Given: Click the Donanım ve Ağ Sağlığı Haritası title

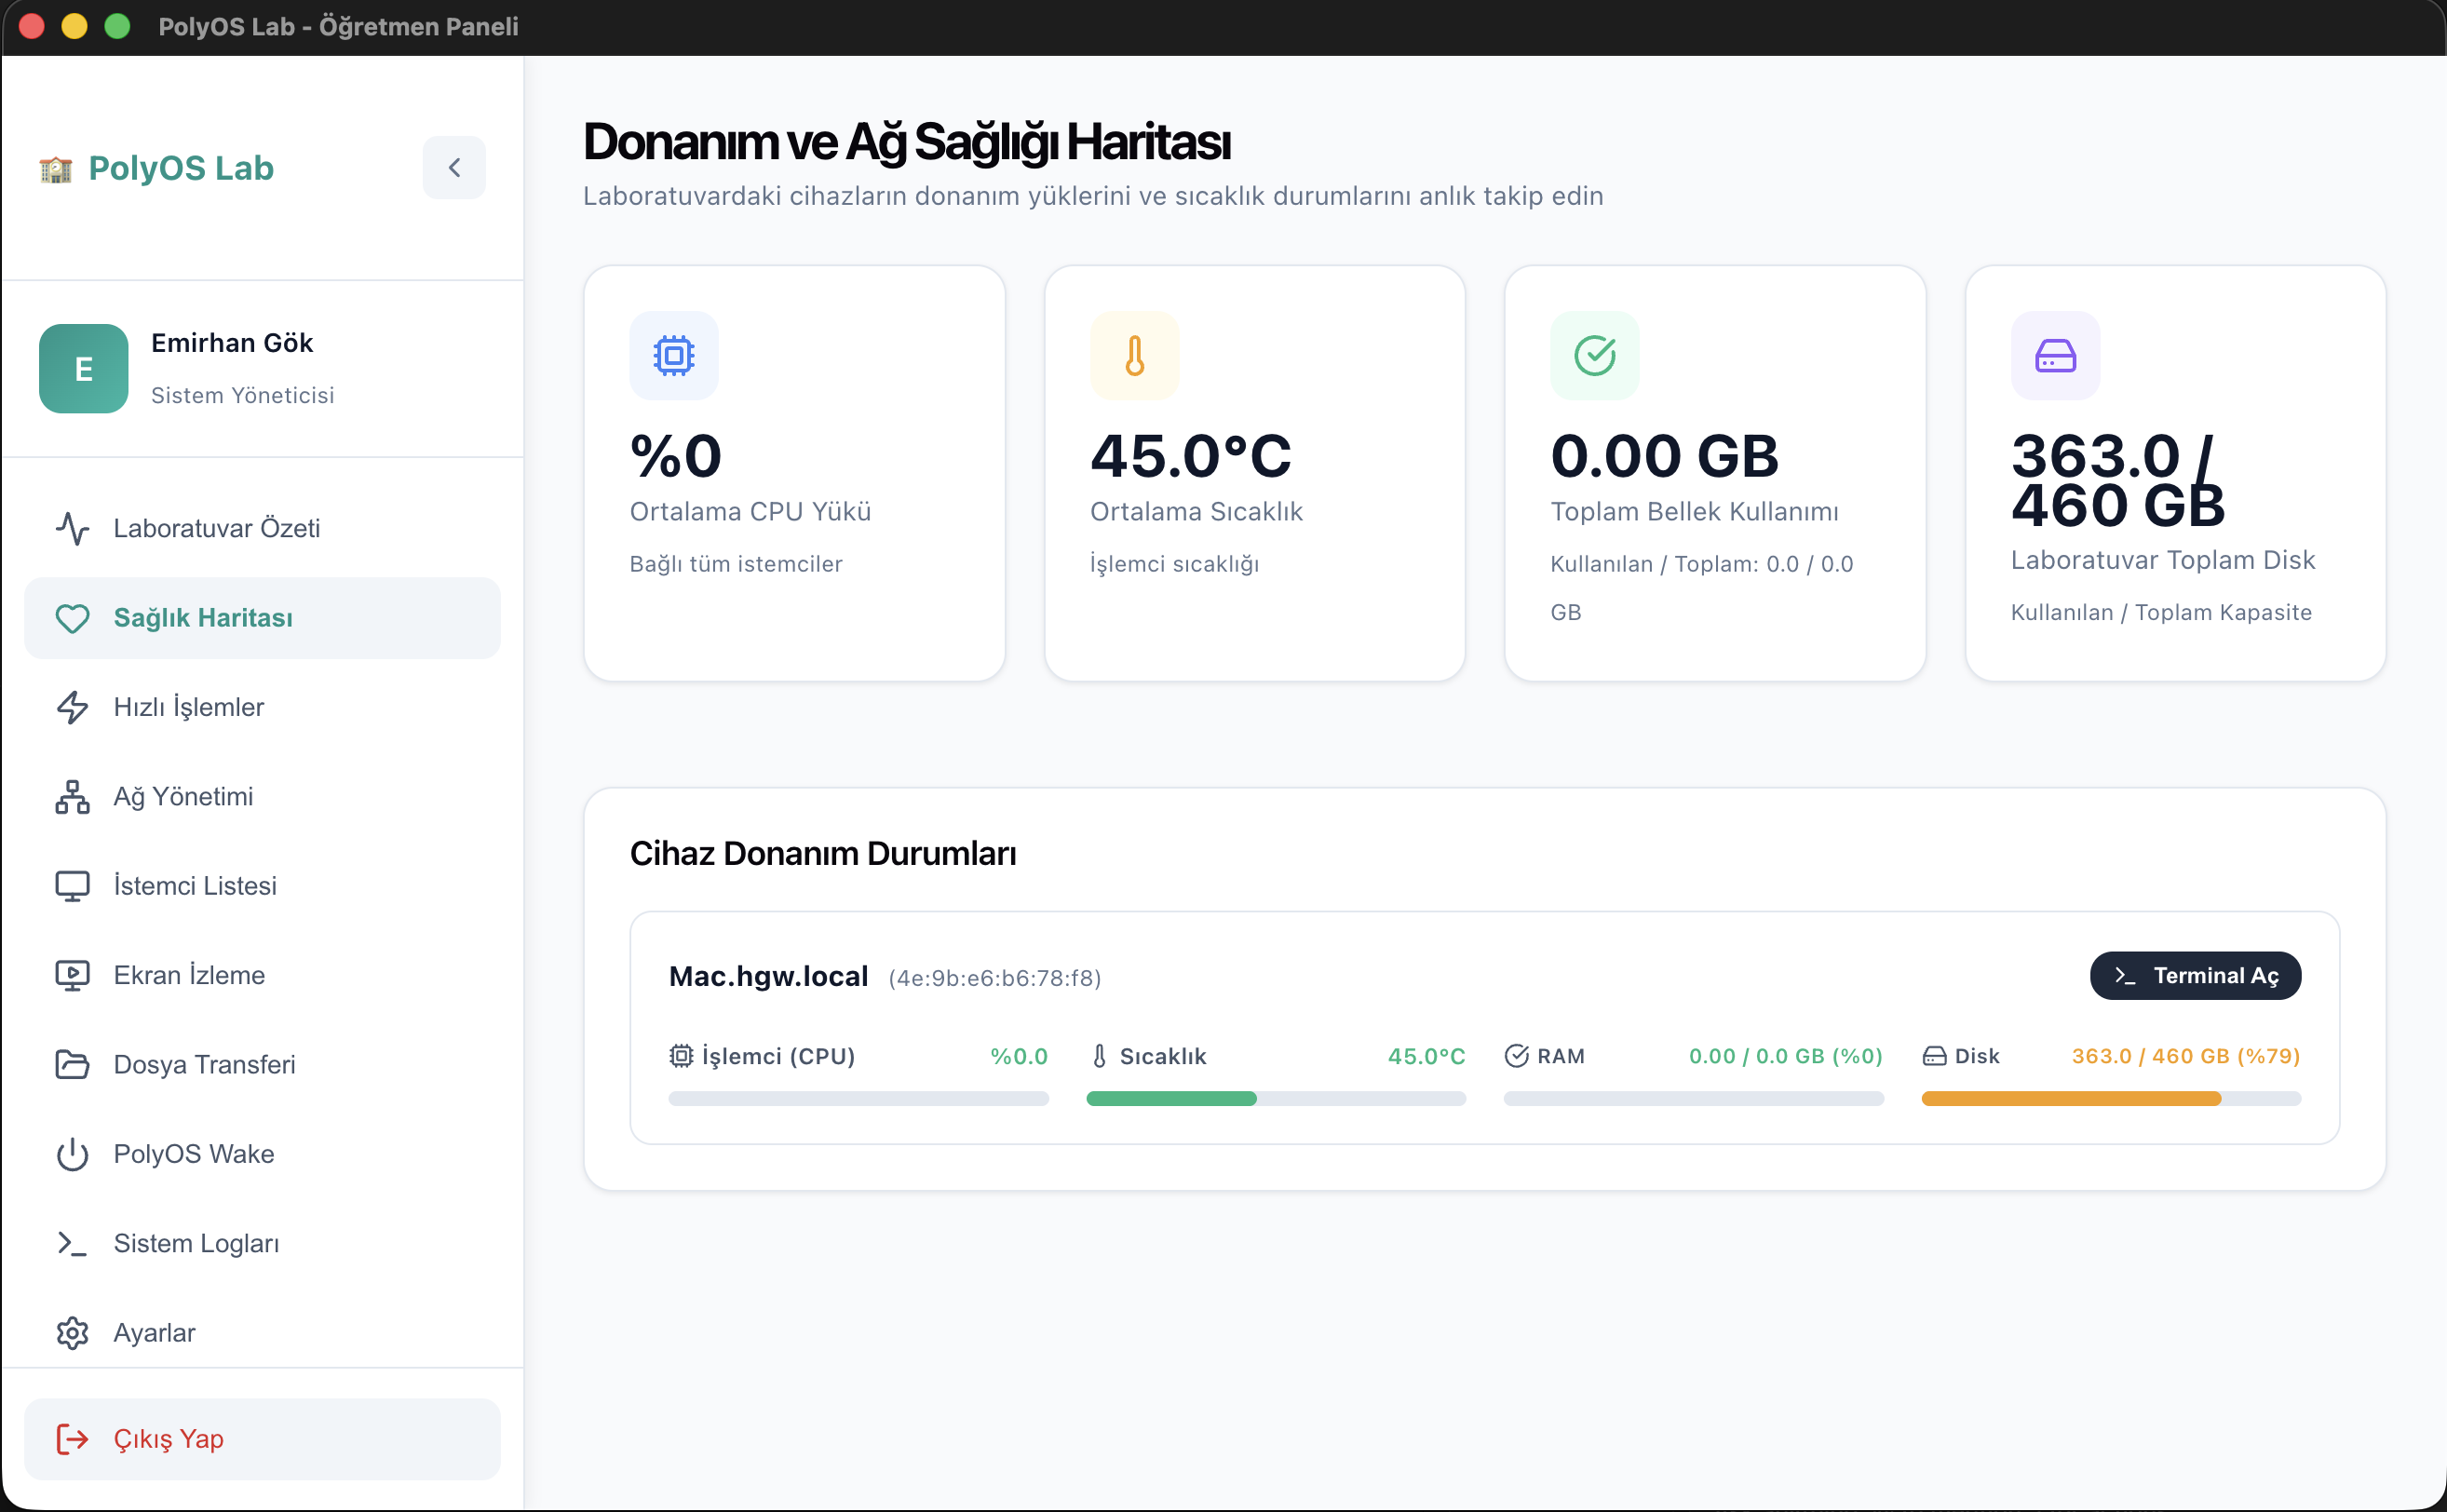Looking at the screenshot, I should 907,142.
